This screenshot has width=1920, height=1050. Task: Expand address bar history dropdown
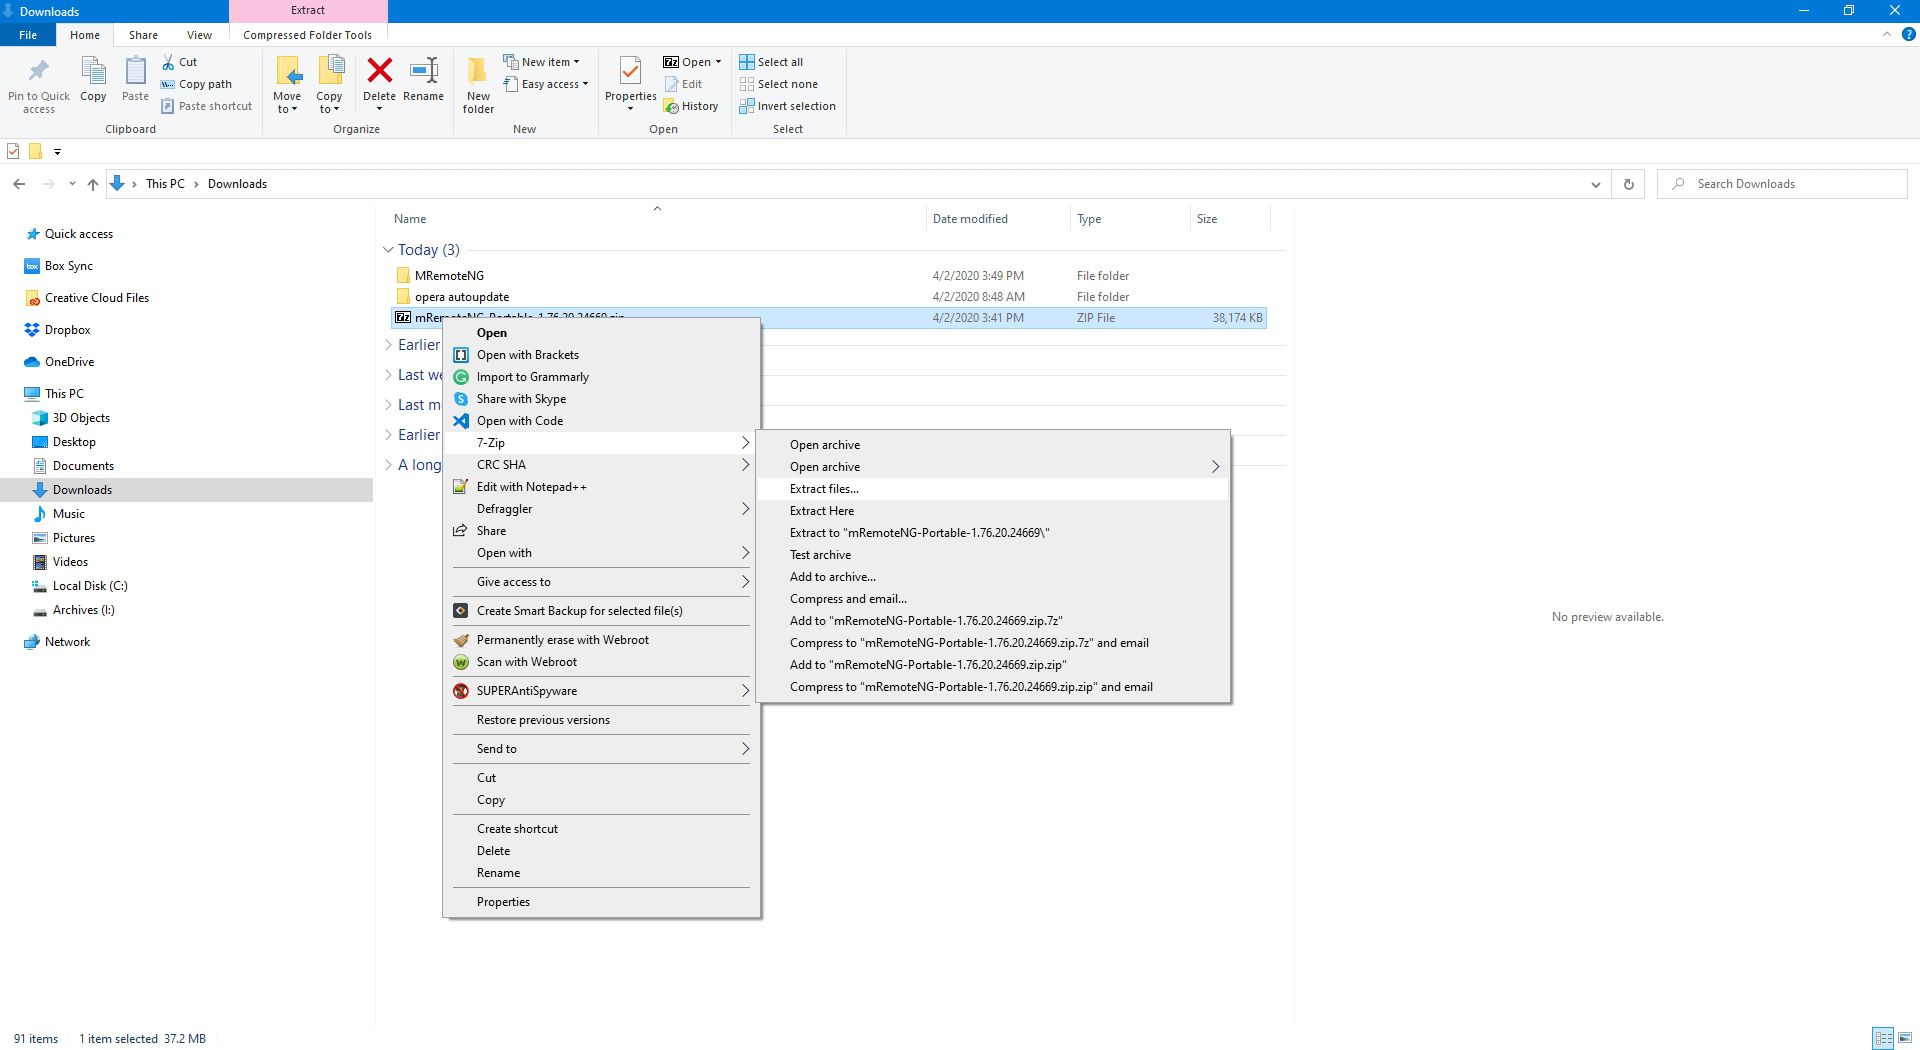1595,184
